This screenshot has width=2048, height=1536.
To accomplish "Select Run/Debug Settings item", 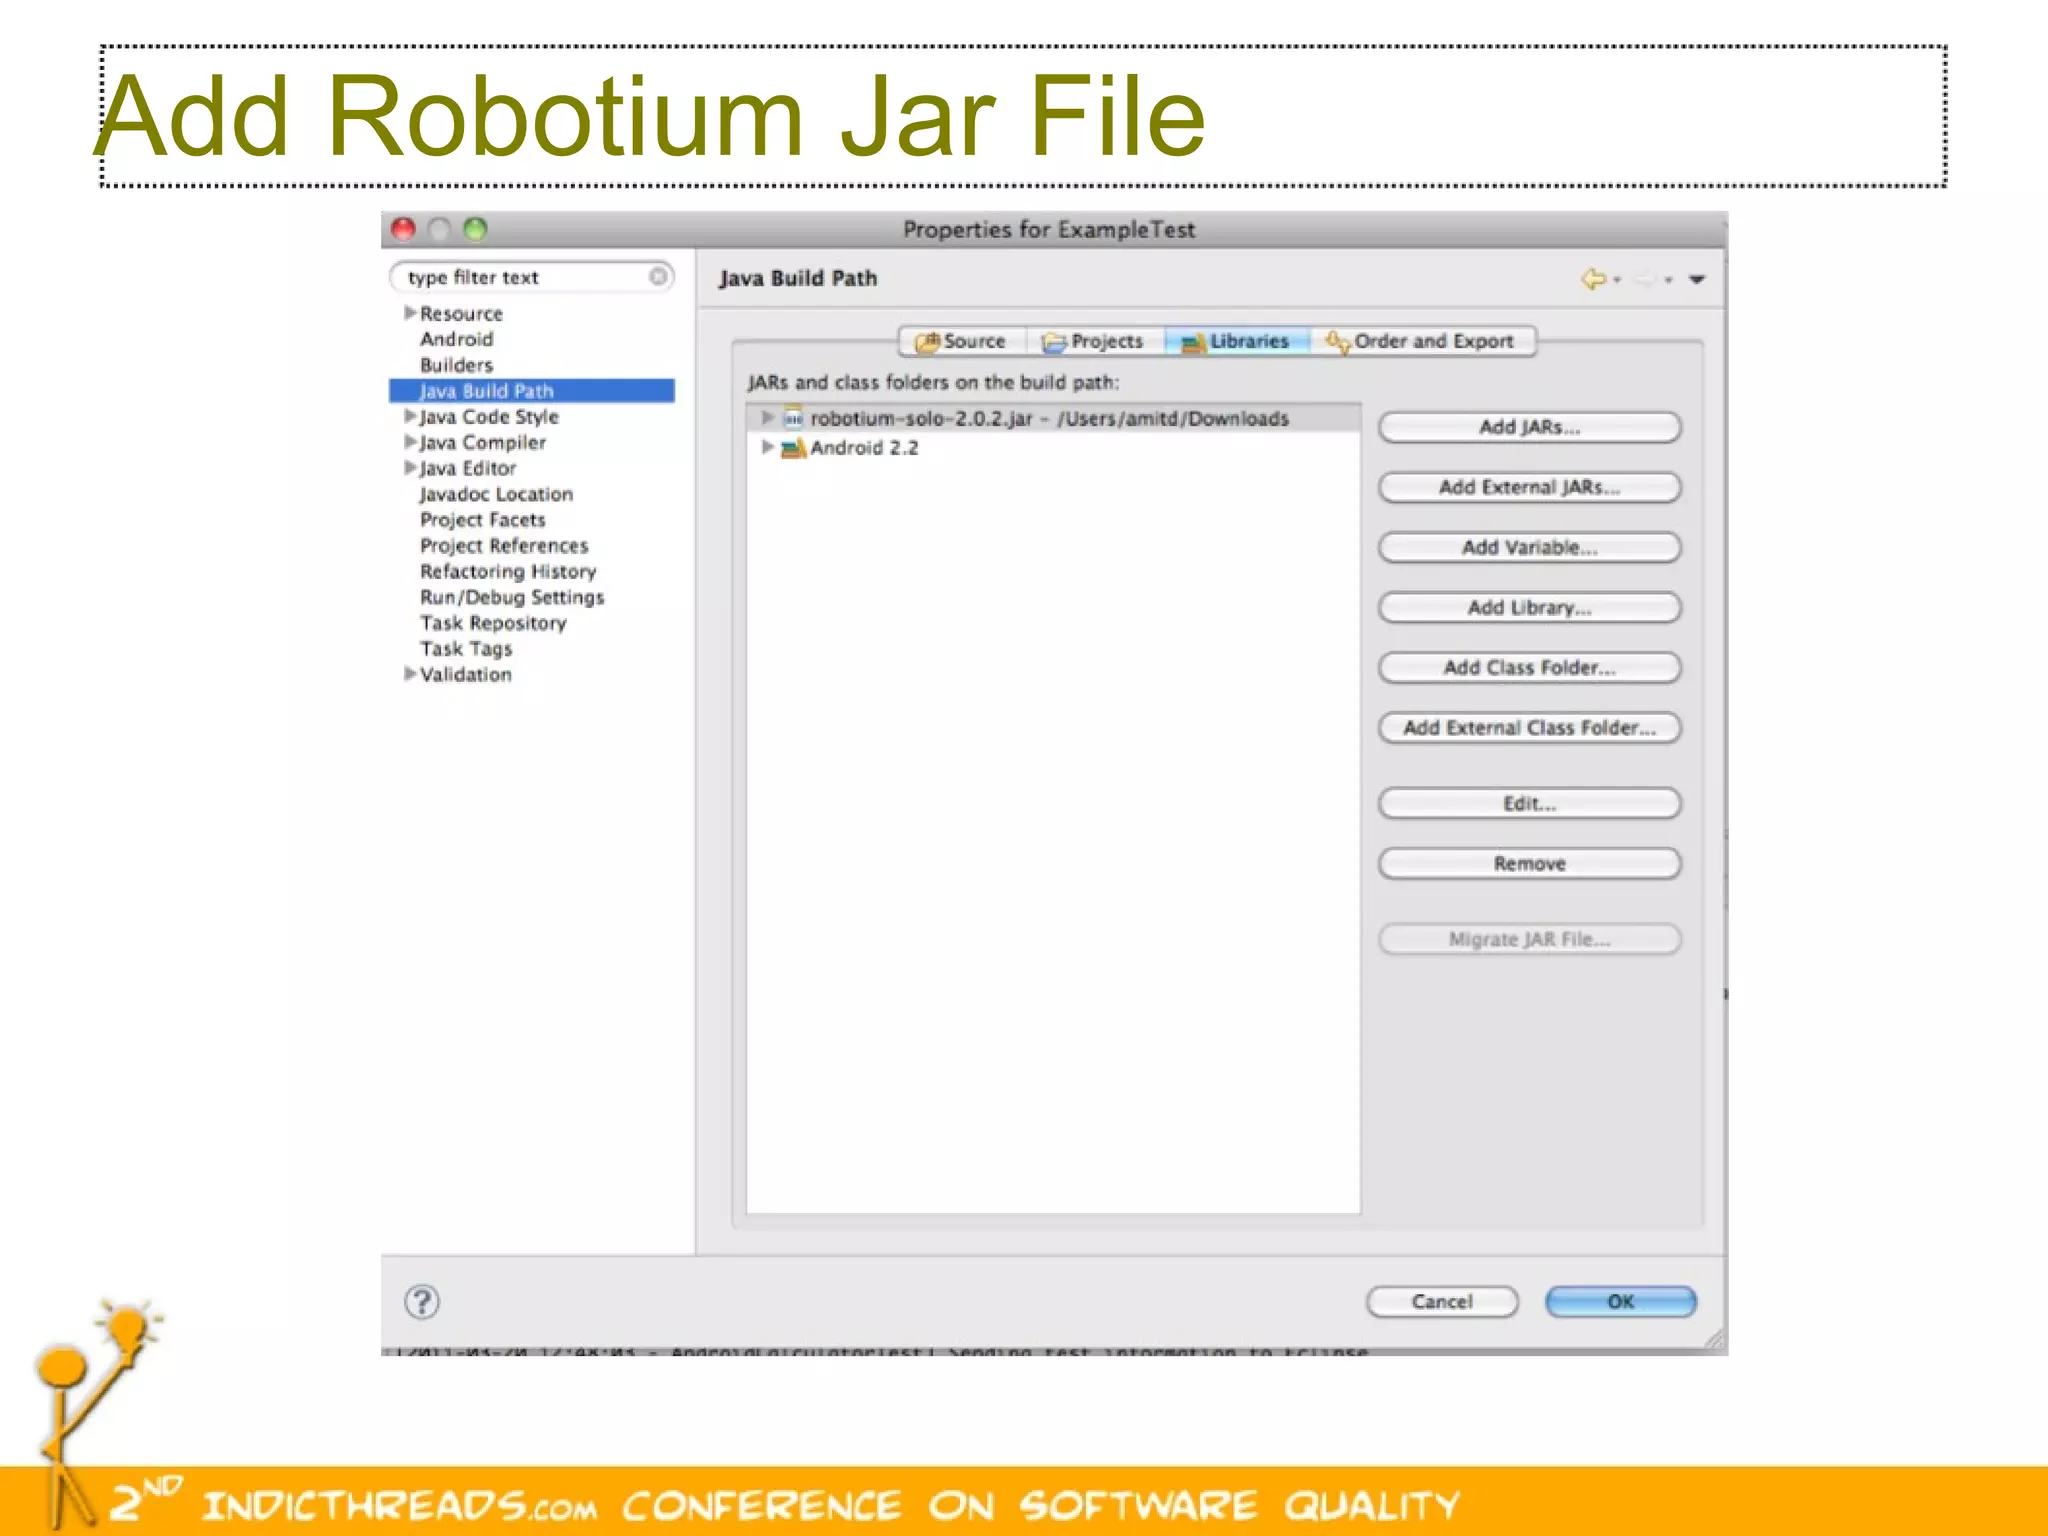I will point(513,598).
